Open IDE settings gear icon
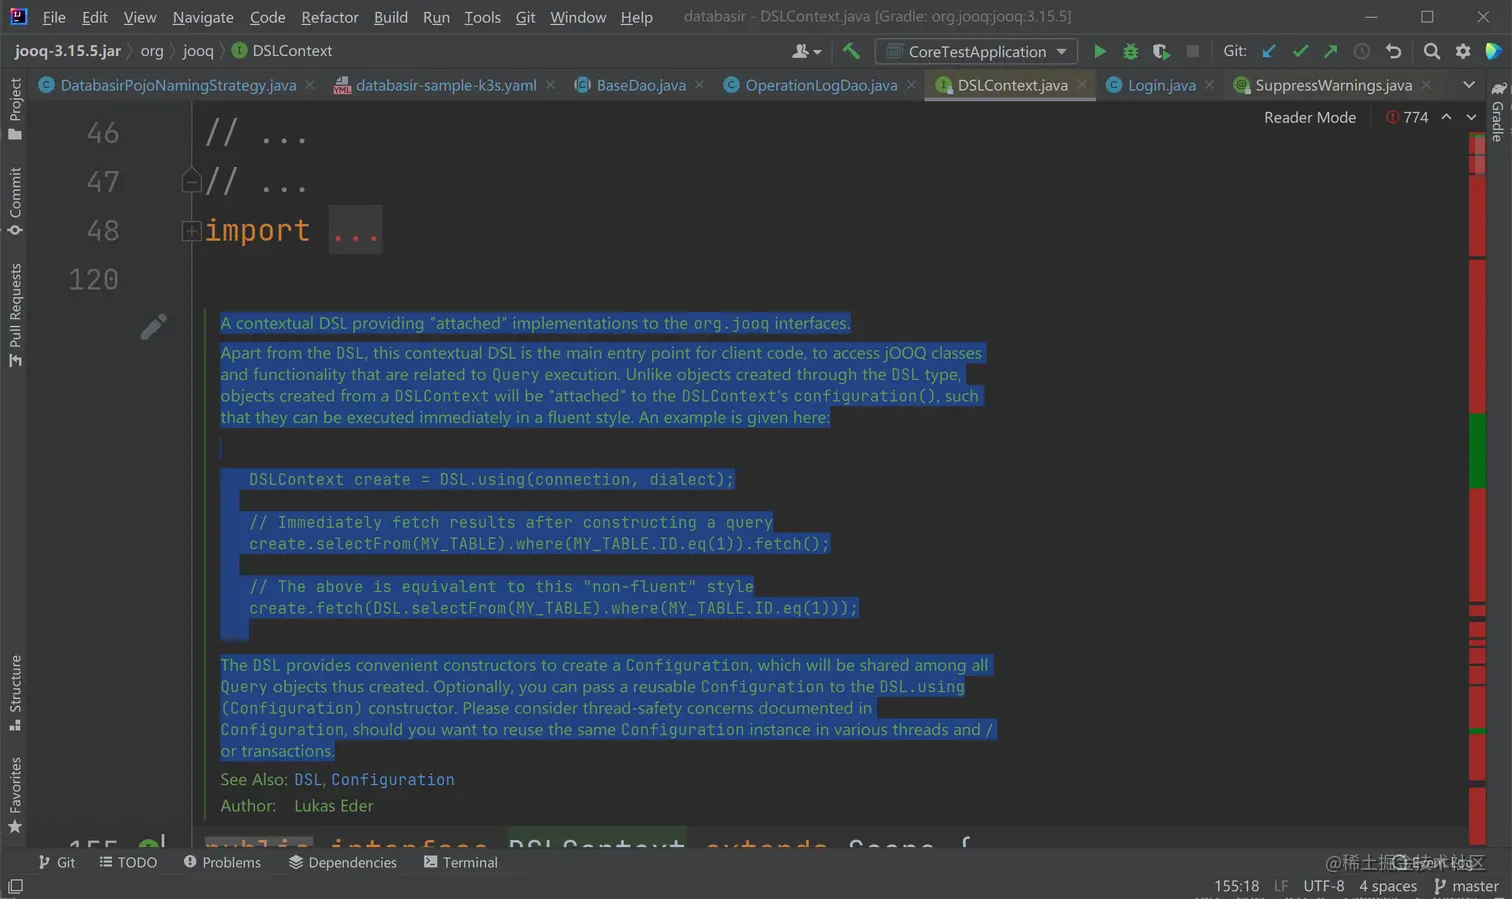The height and width of the screenshot is (899, 1512). [1463, 51]
